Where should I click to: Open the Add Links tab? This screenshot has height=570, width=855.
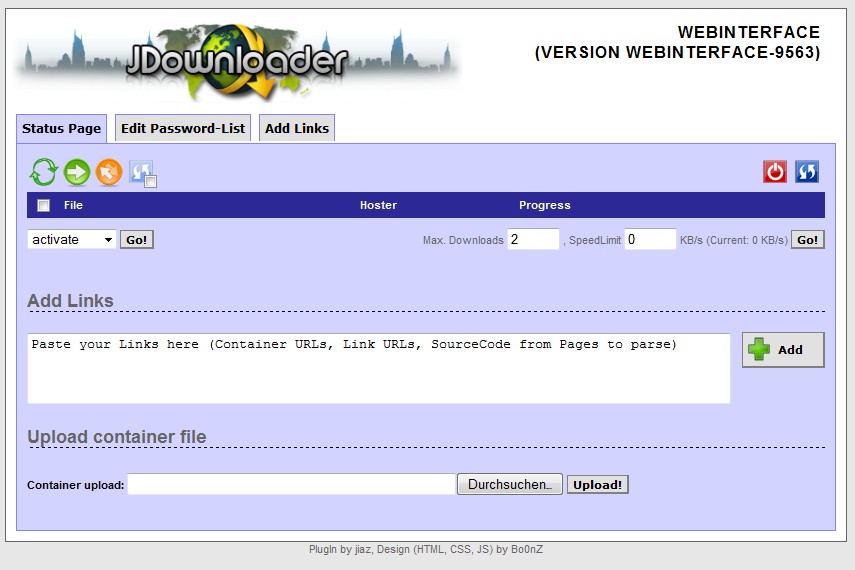[297, 128]
